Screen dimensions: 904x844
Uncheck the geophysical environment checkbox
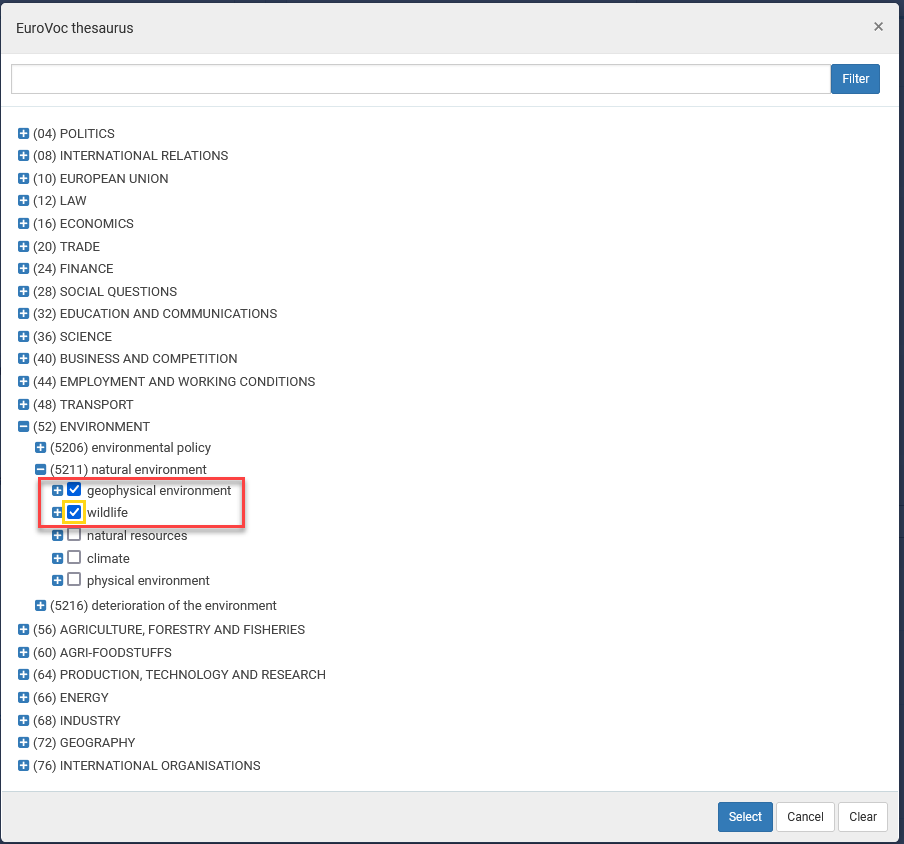(74, 489)
